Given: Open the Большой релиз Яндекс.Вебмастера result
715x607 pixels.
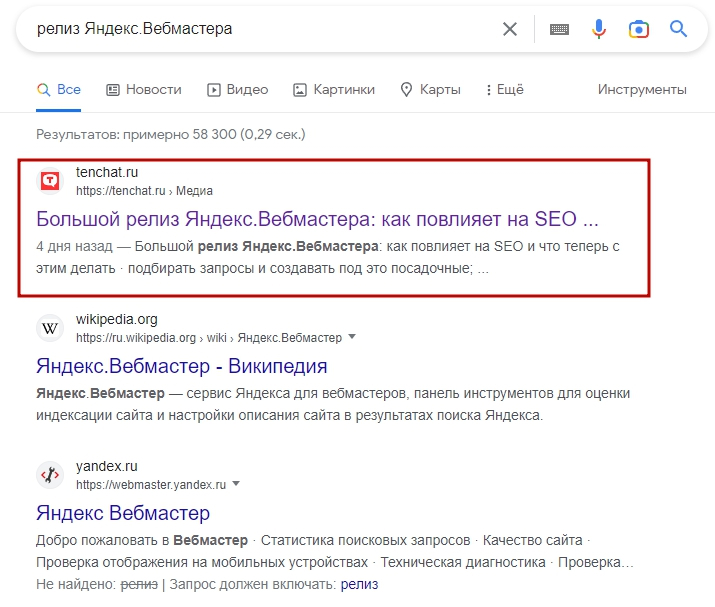Looking at the screenshot, I should pyautogui.click(x=317, y=218).
